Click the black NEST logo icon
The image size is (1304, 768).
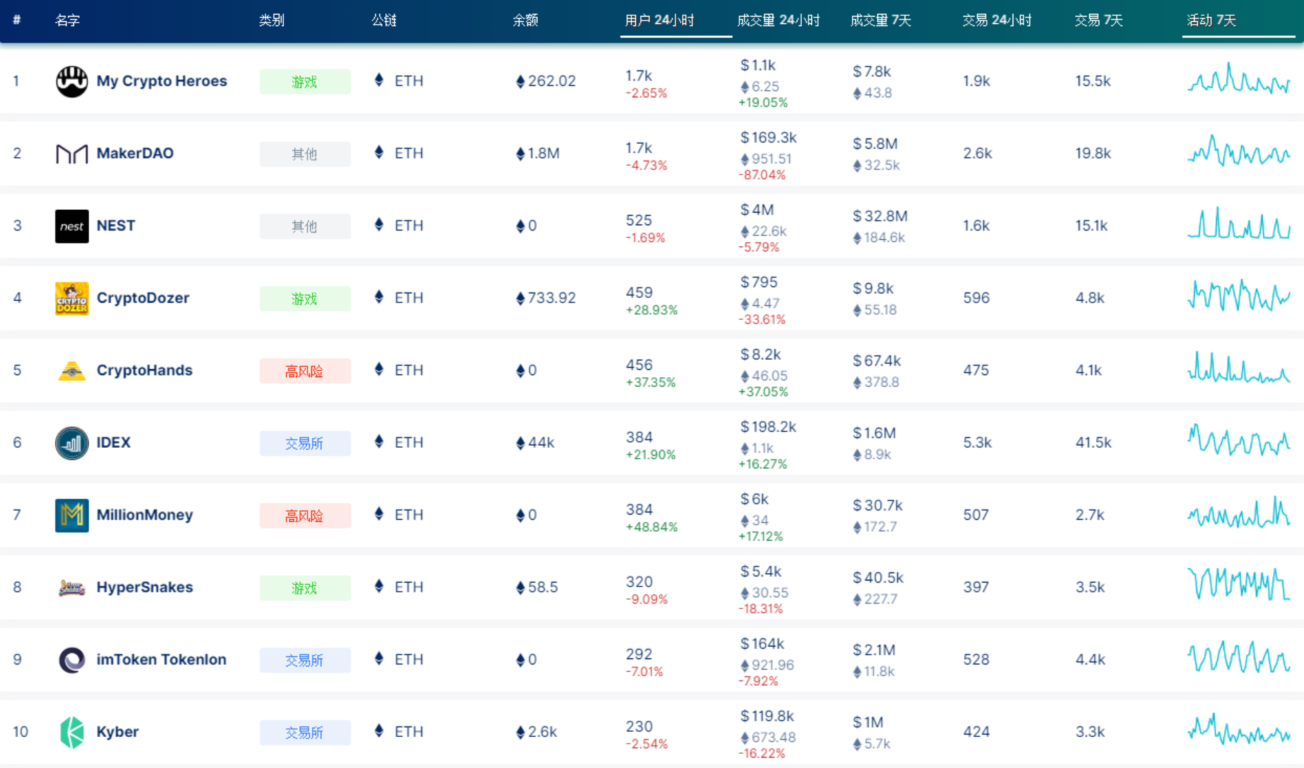72,226
